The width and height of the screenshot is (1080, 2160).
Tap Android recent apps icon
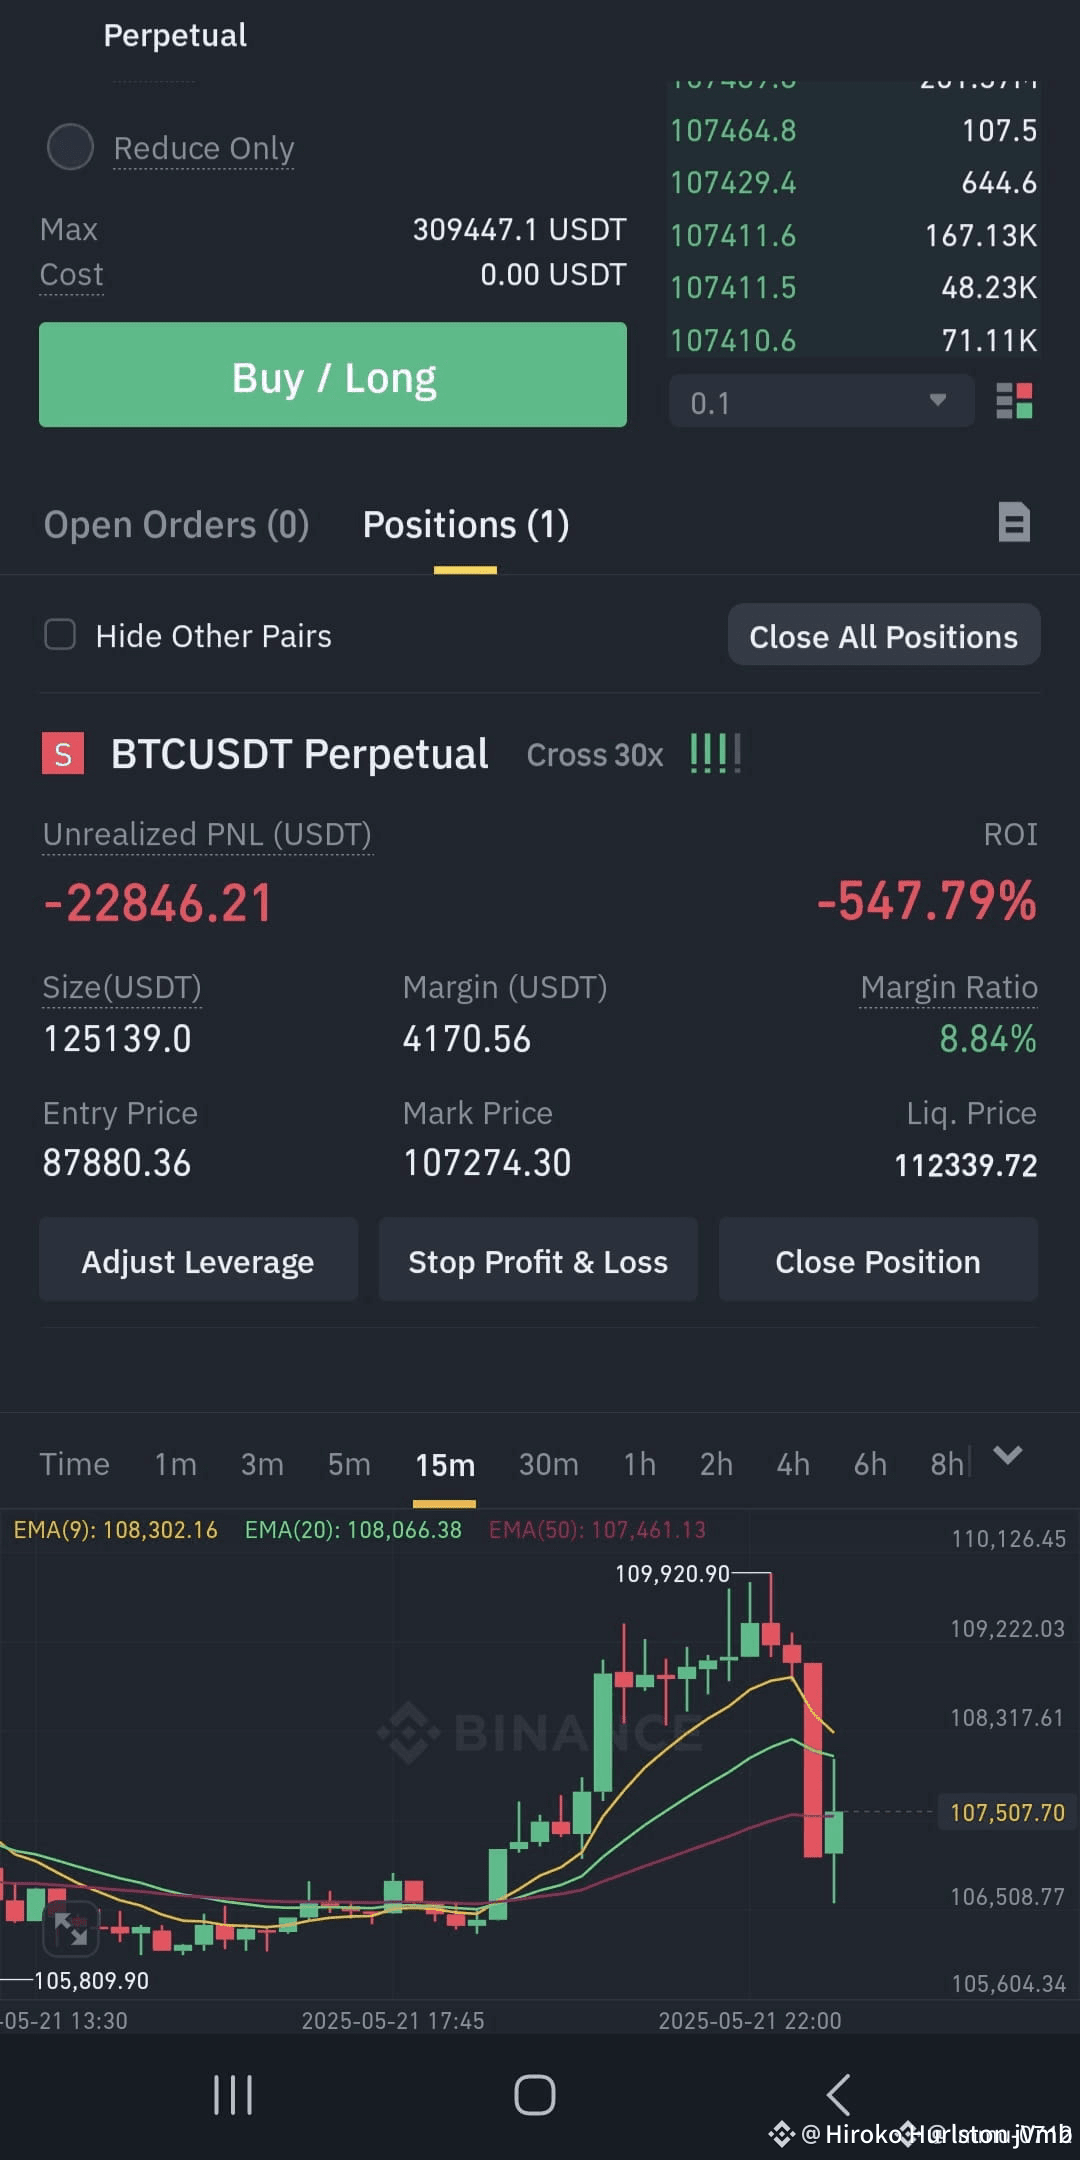tap(233, 2094)
